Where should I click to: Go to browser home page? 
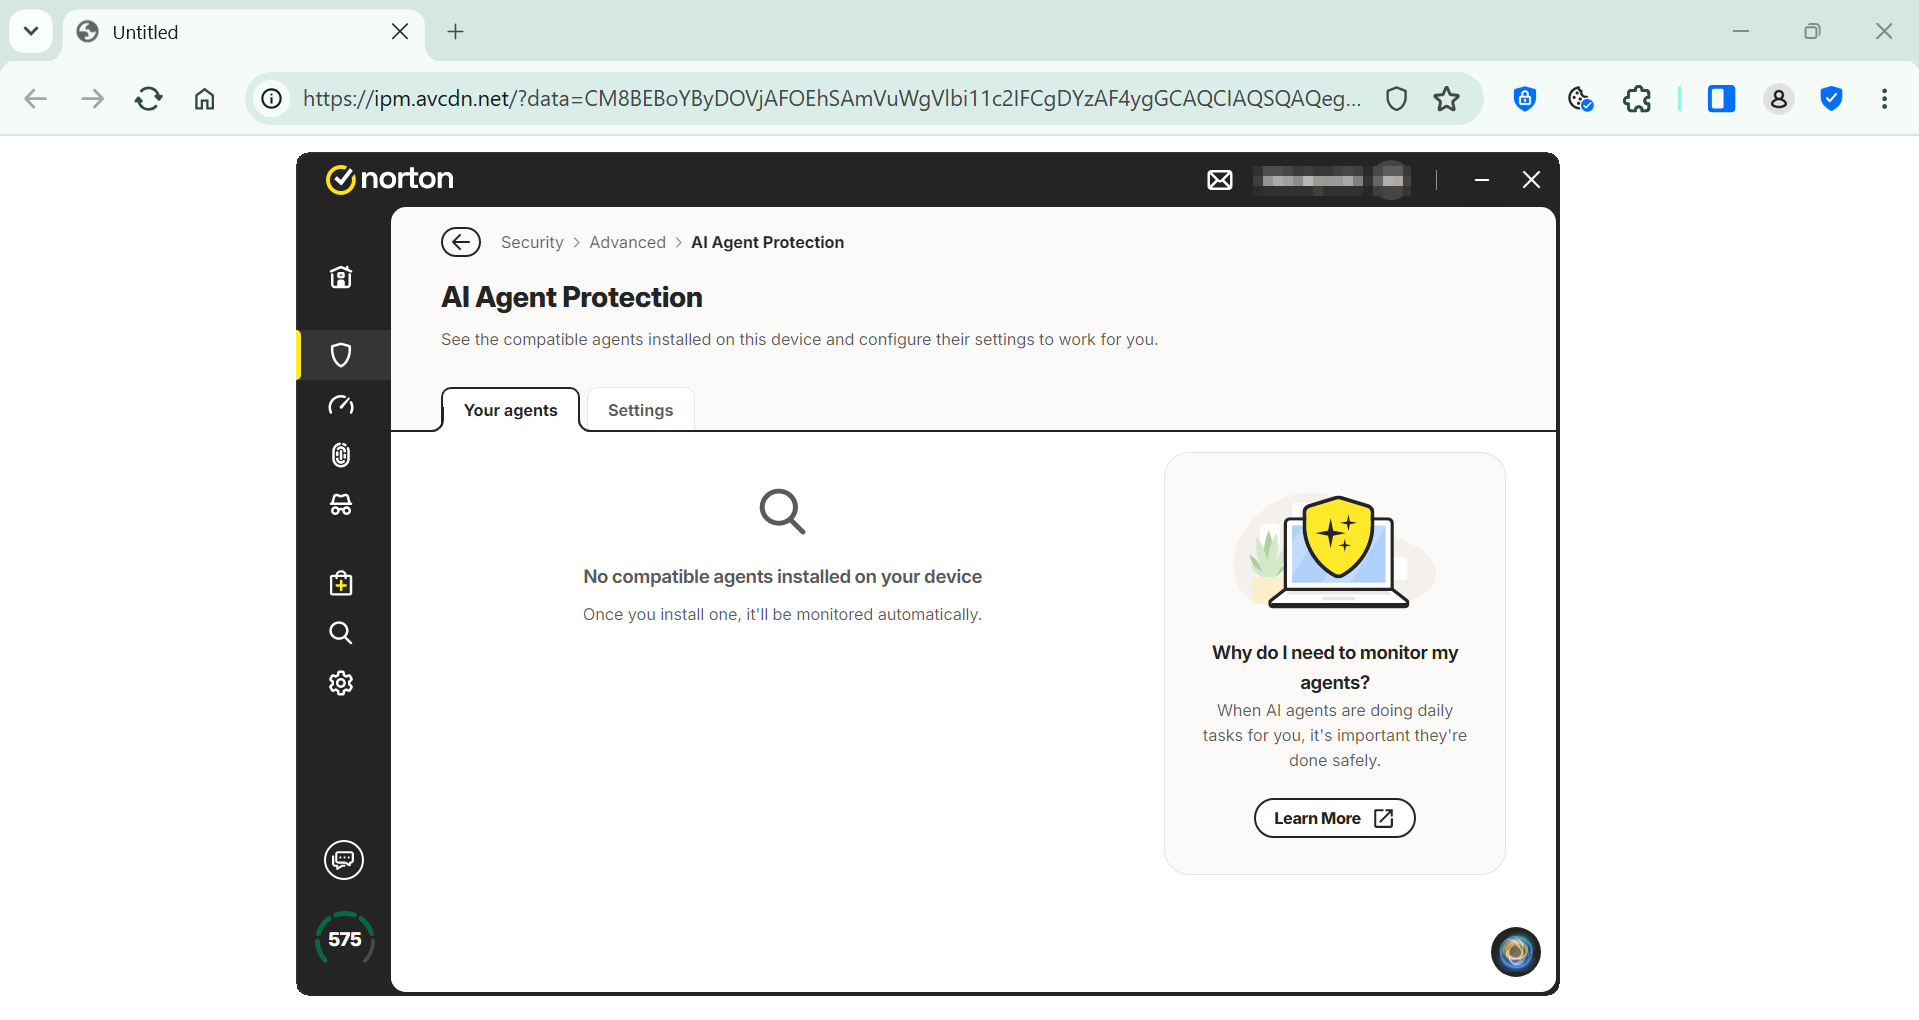(205, 98)
